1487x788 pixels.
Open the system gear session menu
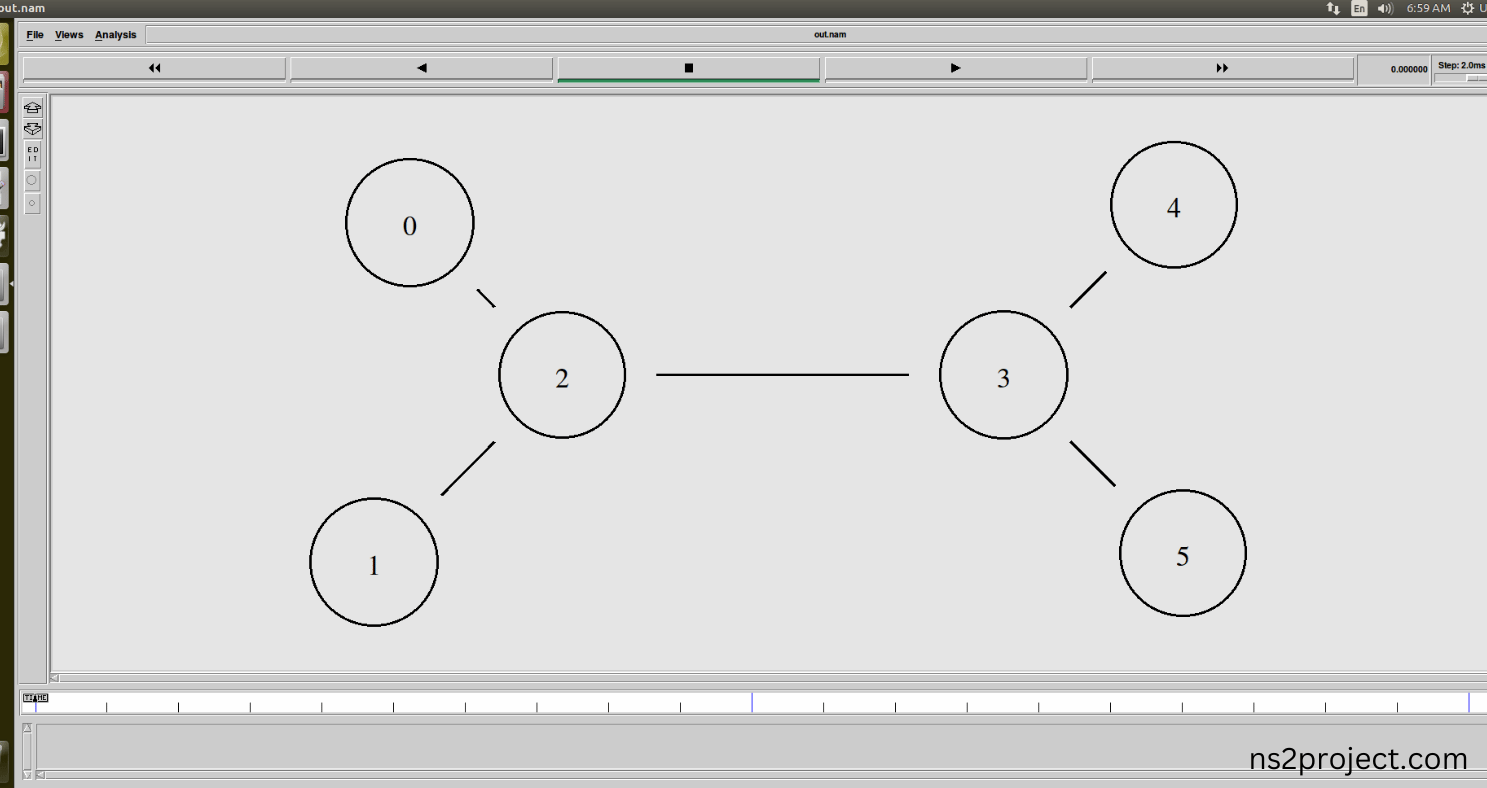click(x=1468, y=8)
